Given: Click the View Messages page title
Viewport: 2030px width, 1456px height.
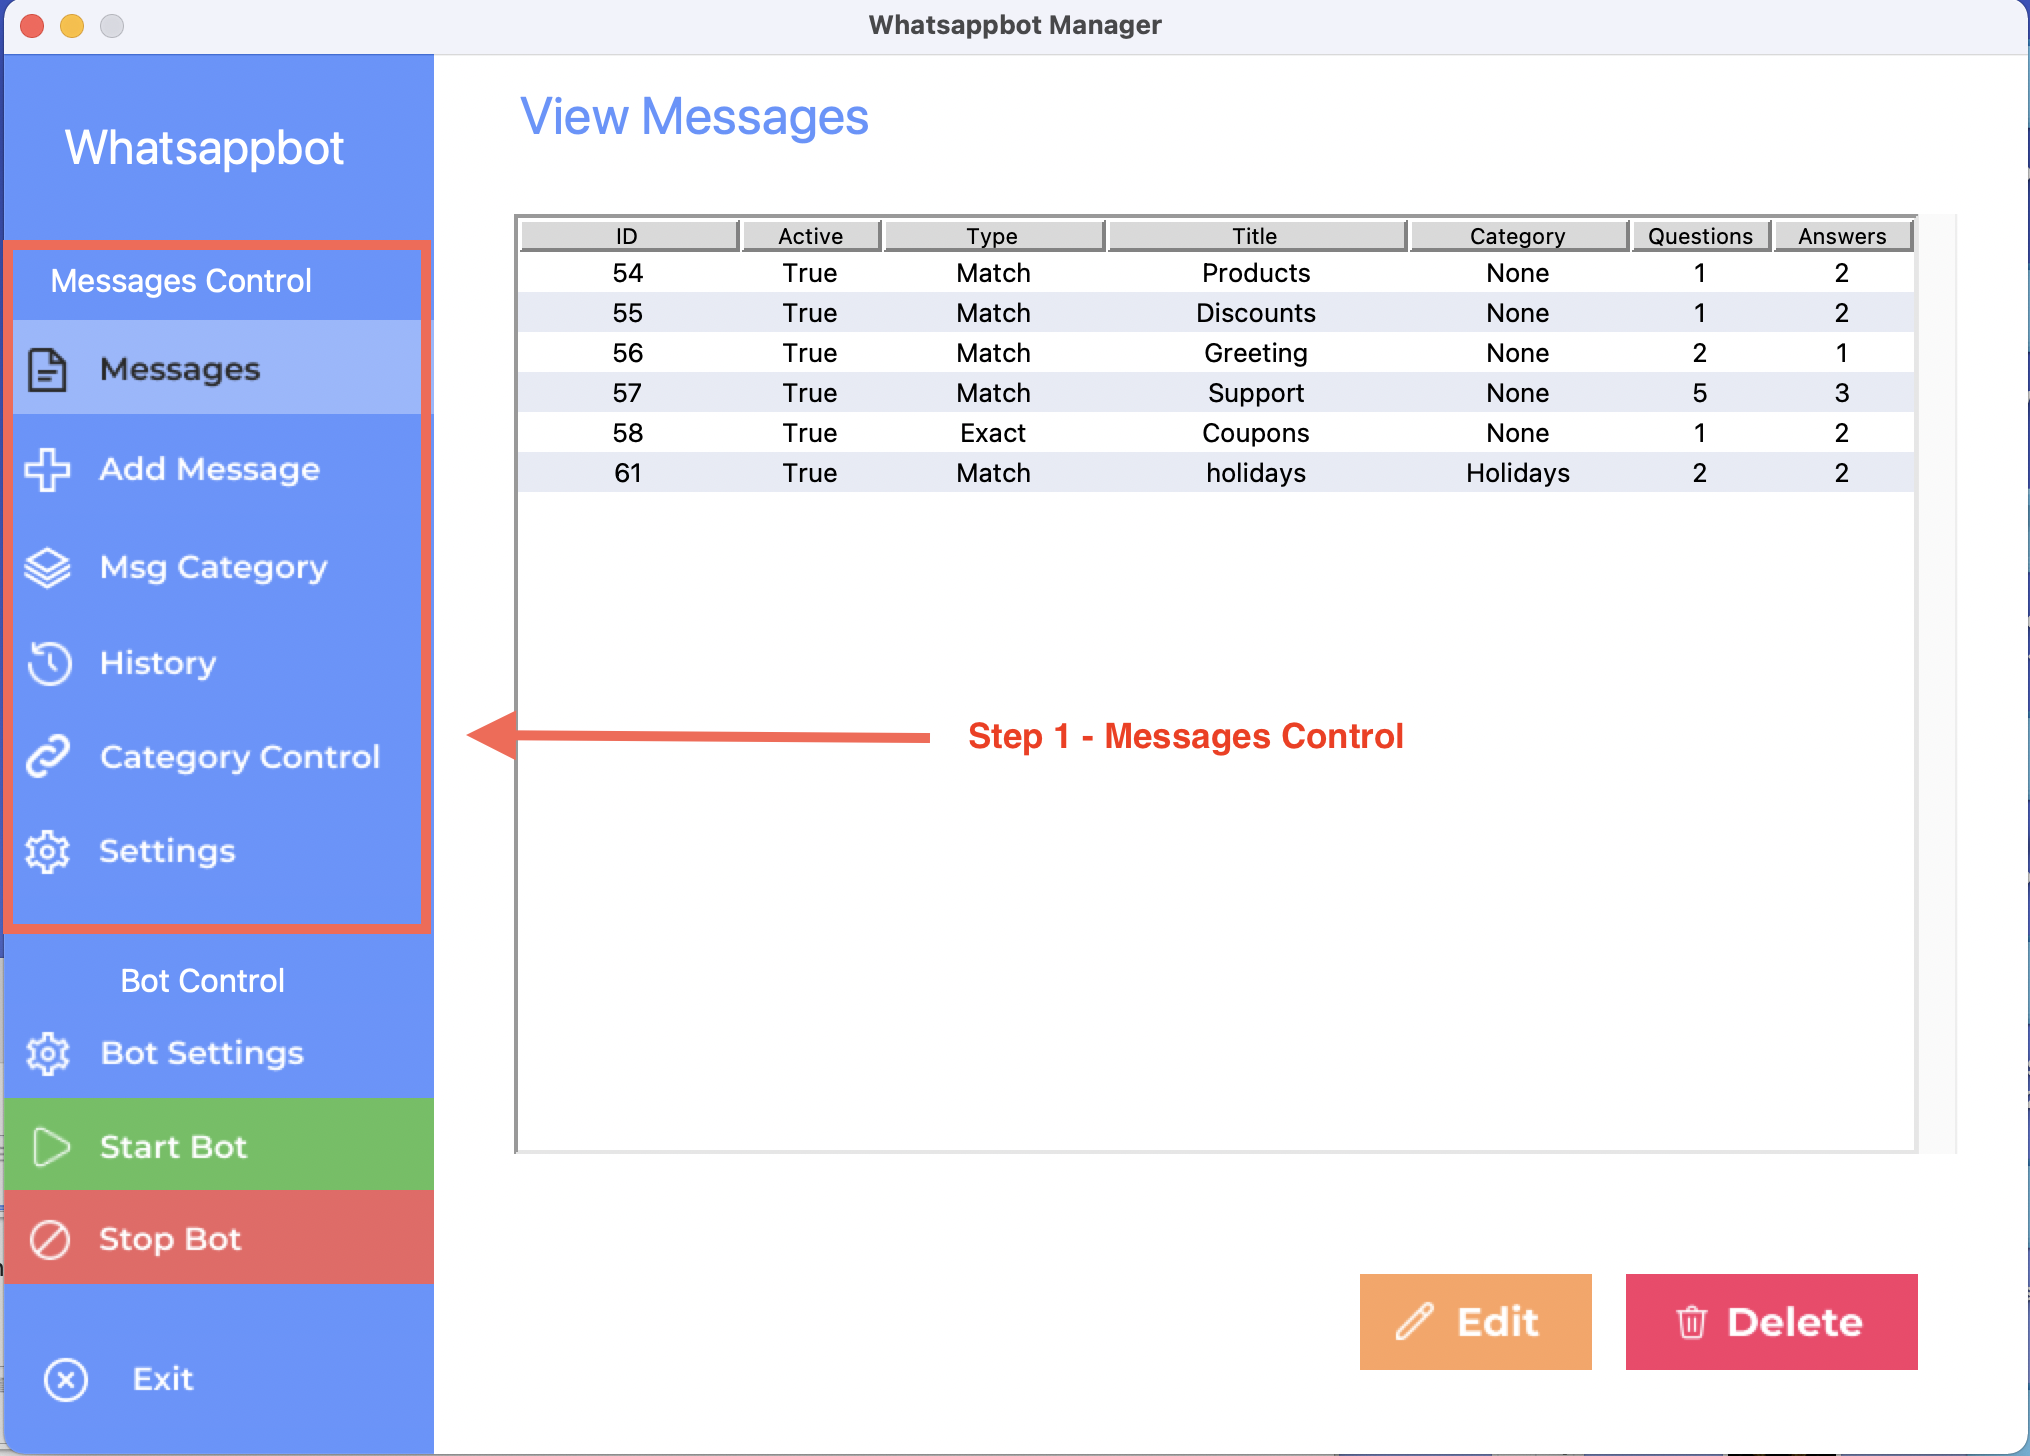Looking at the screenshot, I should click(694, 117).
